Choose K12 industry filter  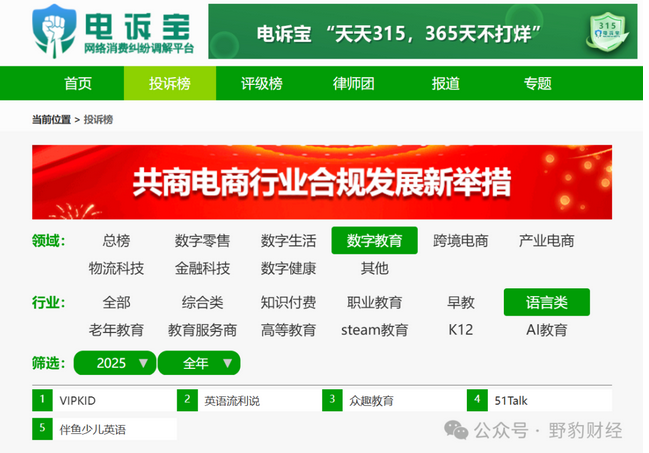point(461,330)
